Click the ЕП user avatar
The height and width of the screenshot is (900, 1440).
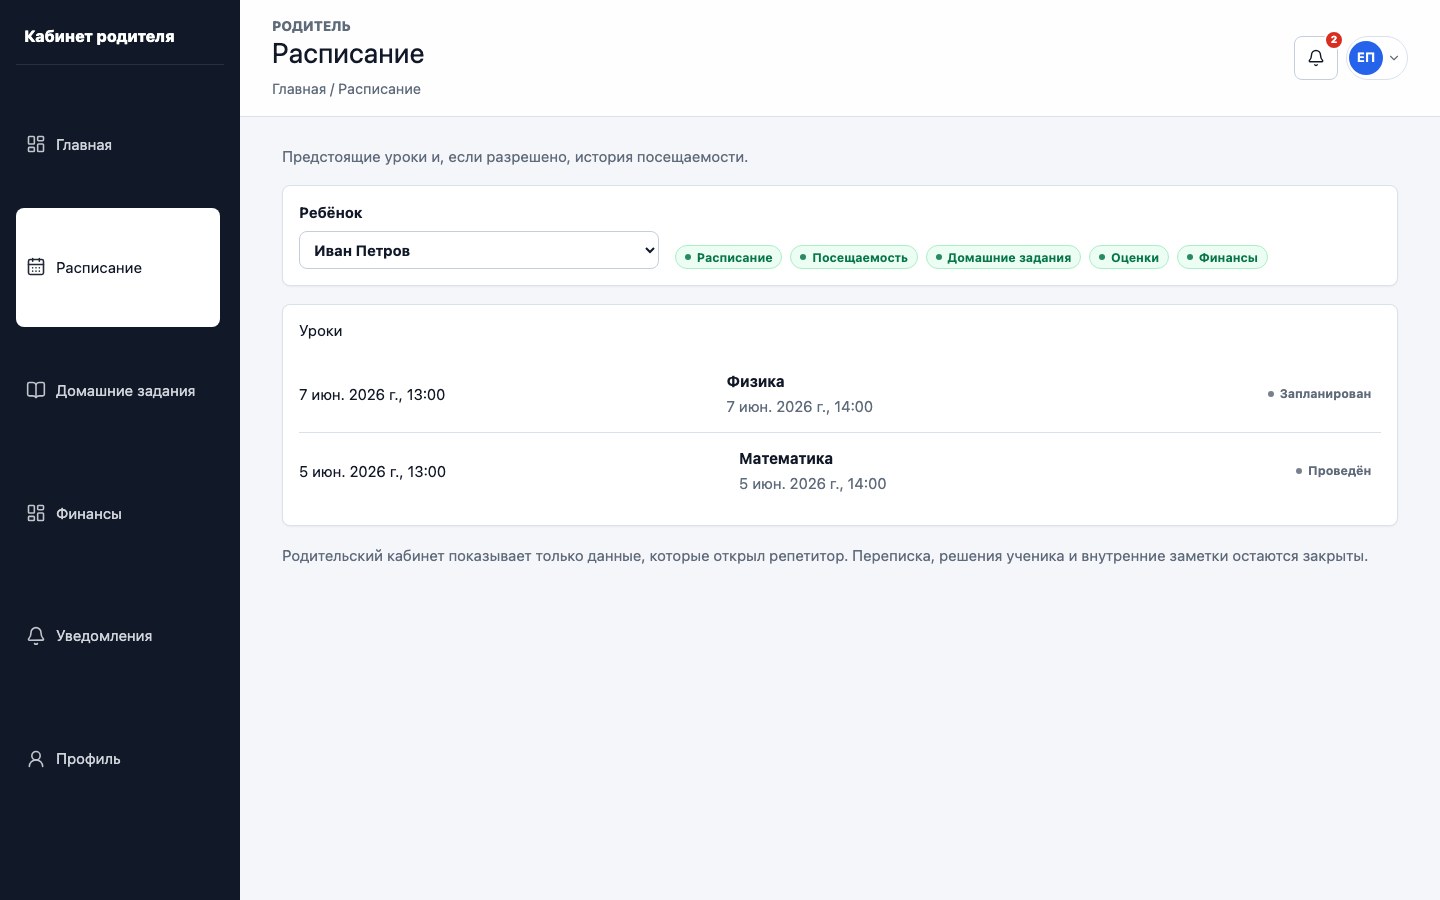coord(1366,58)
